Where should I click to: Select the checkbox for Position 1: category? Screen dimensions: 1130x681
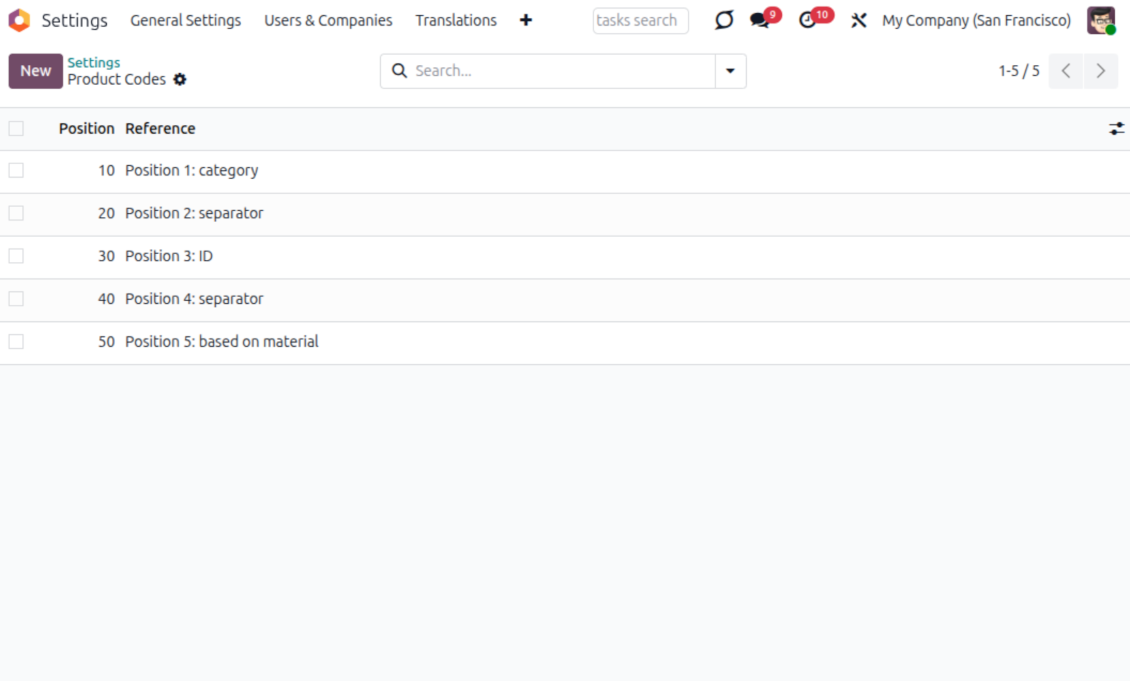click(16, 171)
